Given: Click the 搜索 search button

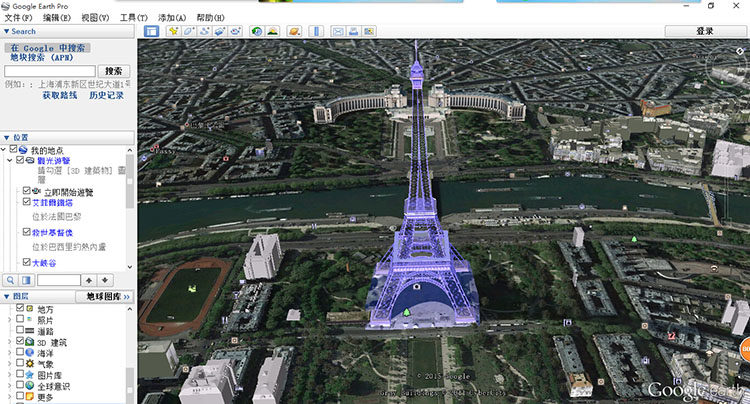Looking at the screenshot, I should tap(114, 71).
